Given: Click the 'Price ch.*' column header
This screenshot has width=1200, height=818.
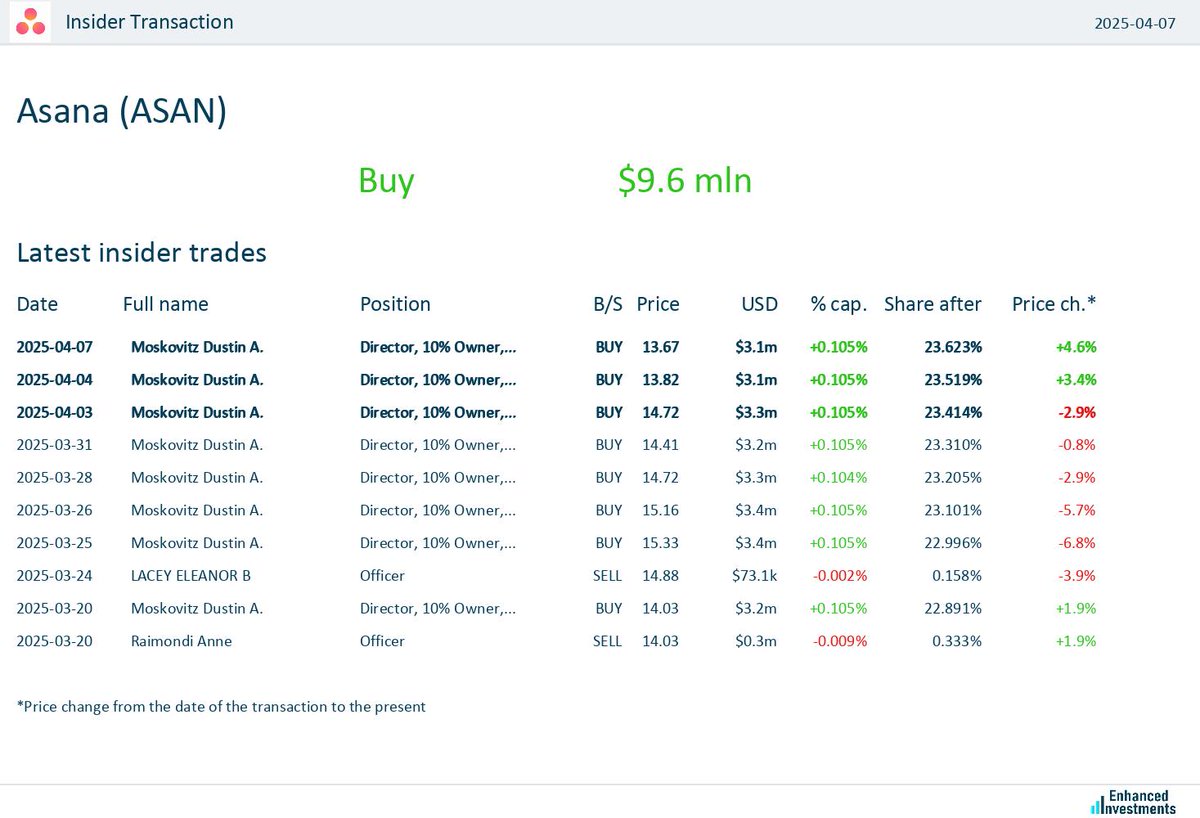Looking at the screenshot, I should click(x=1054, y=304).
